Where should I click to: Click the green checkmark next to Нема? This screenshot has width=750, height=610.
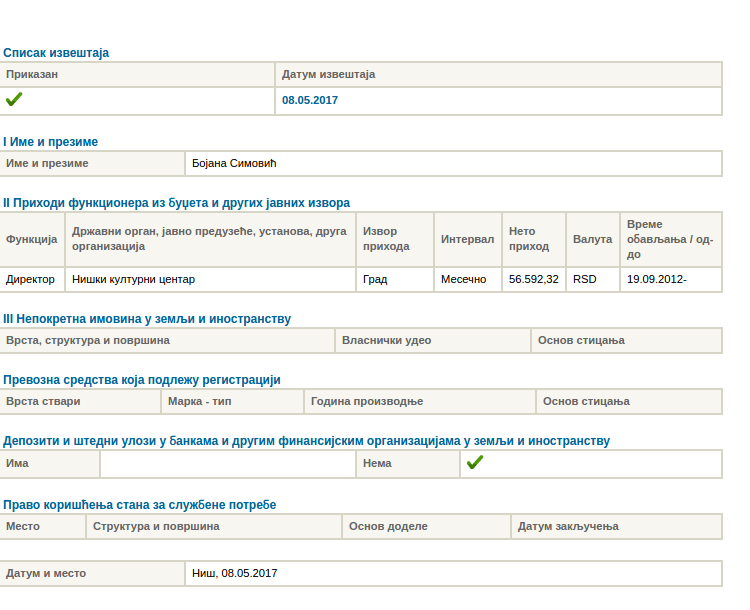(475, 463)
